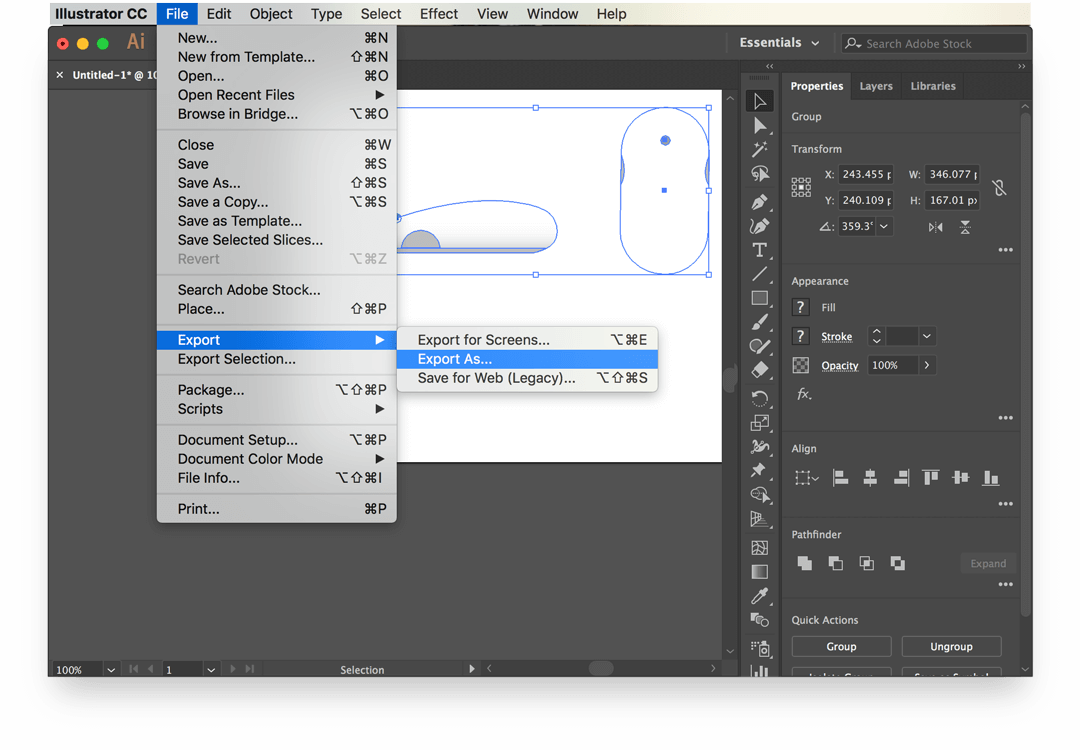This screenshot has height=750, width=1080.
Task: Click the Group quick action button
Action: click(841, 647)
